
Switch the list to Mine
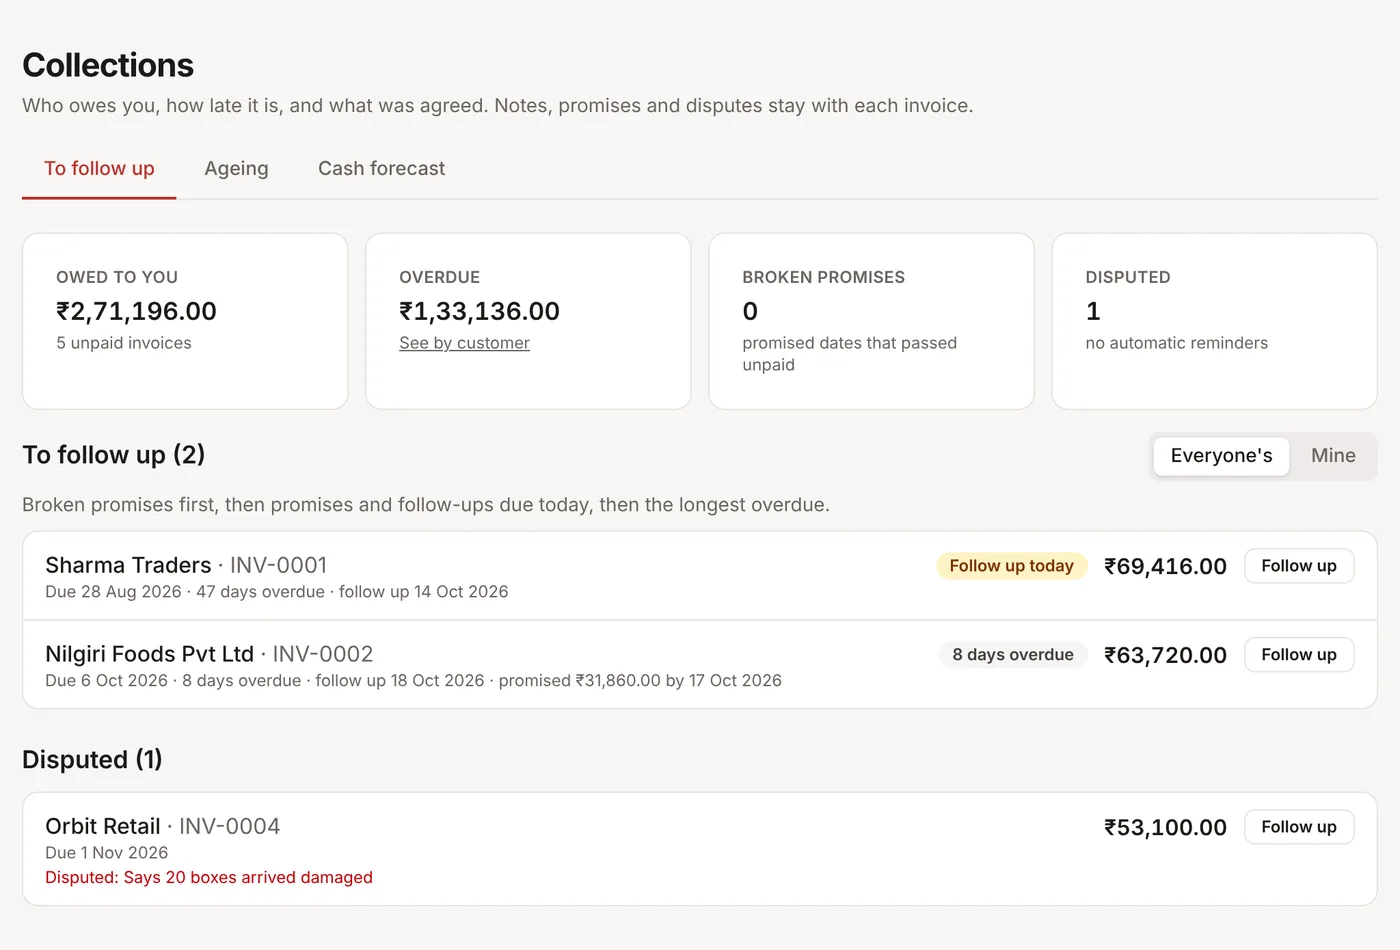1333,455
